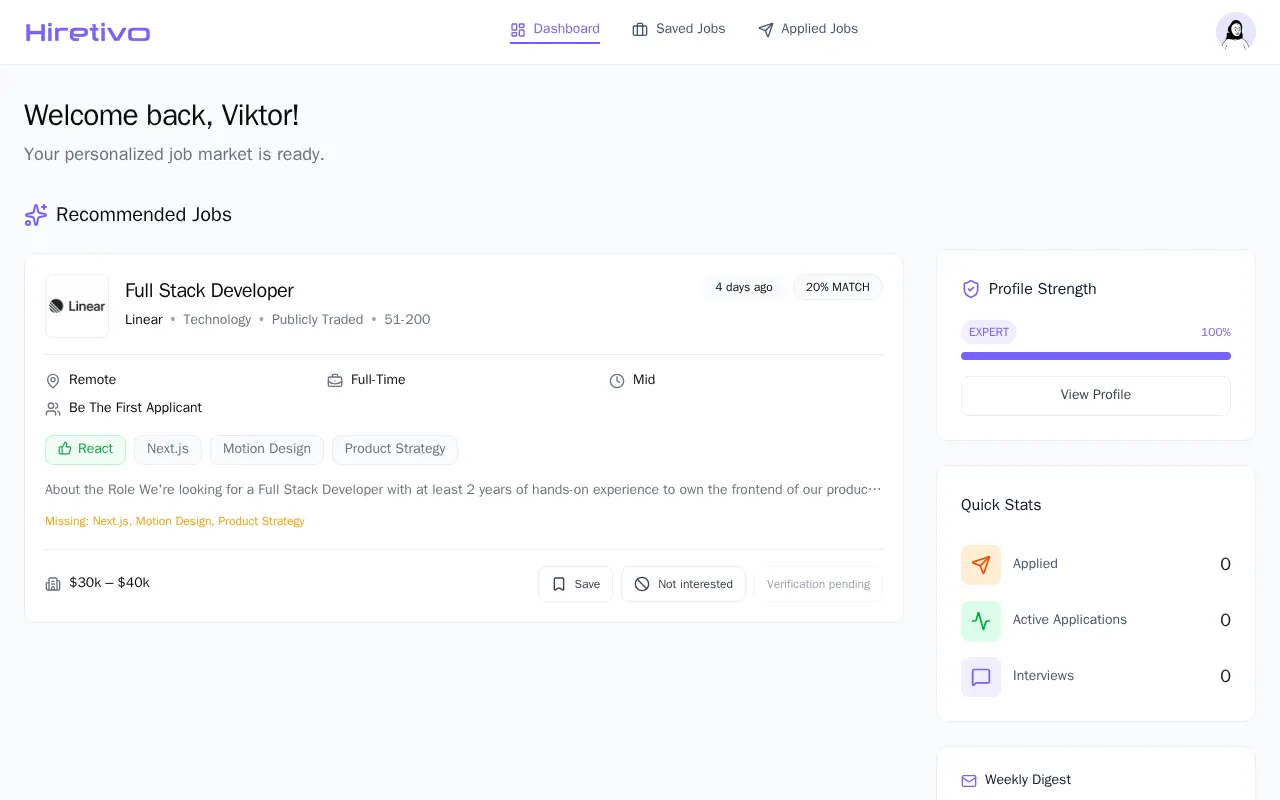
Task: Go to the Applied Jobs tab
Action: [808, 29]
